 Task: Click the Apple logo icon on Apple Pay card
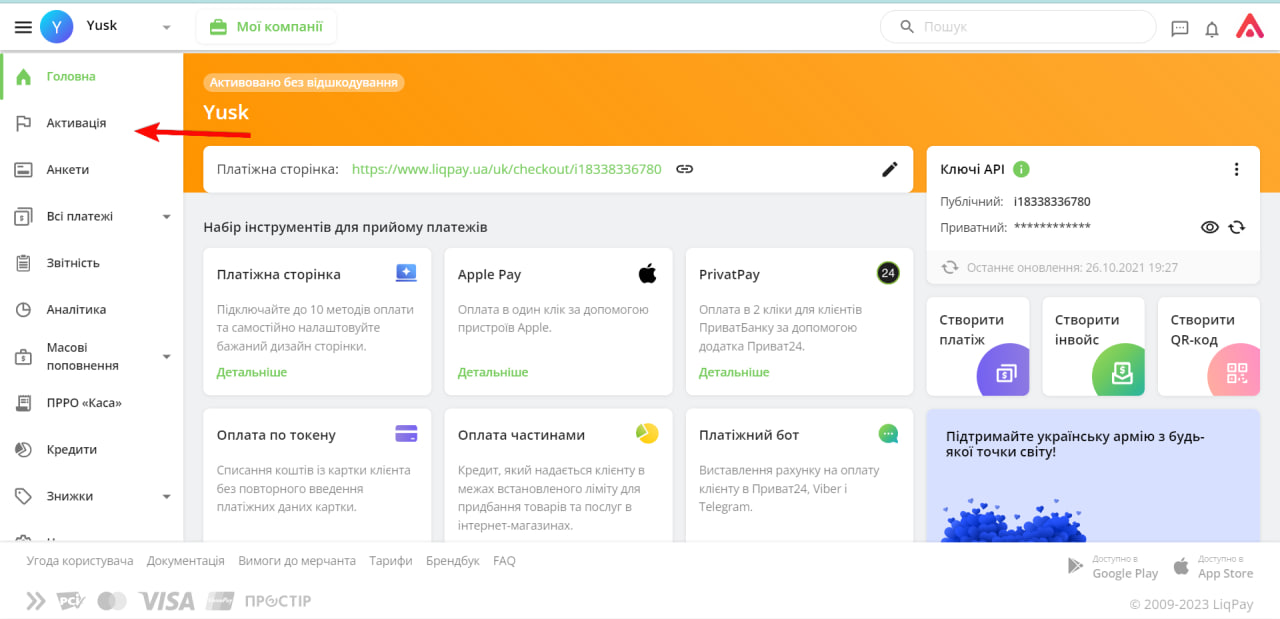(x=647, y=273)
